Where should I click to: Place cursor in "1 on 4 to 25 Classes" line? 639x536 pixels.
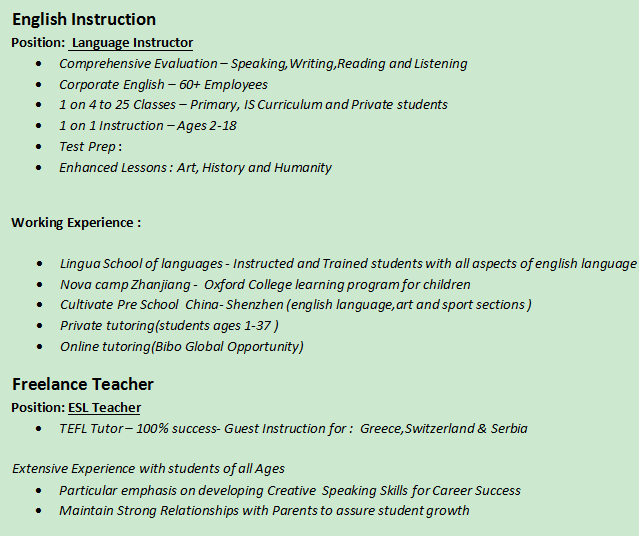tap(253, 105)
